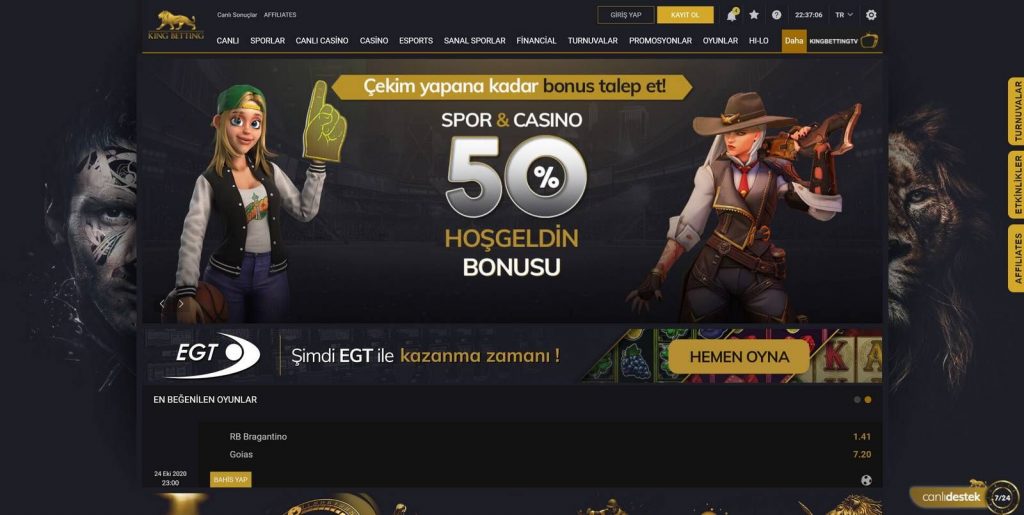Expand the TR language dropdown

click(844, 14)
